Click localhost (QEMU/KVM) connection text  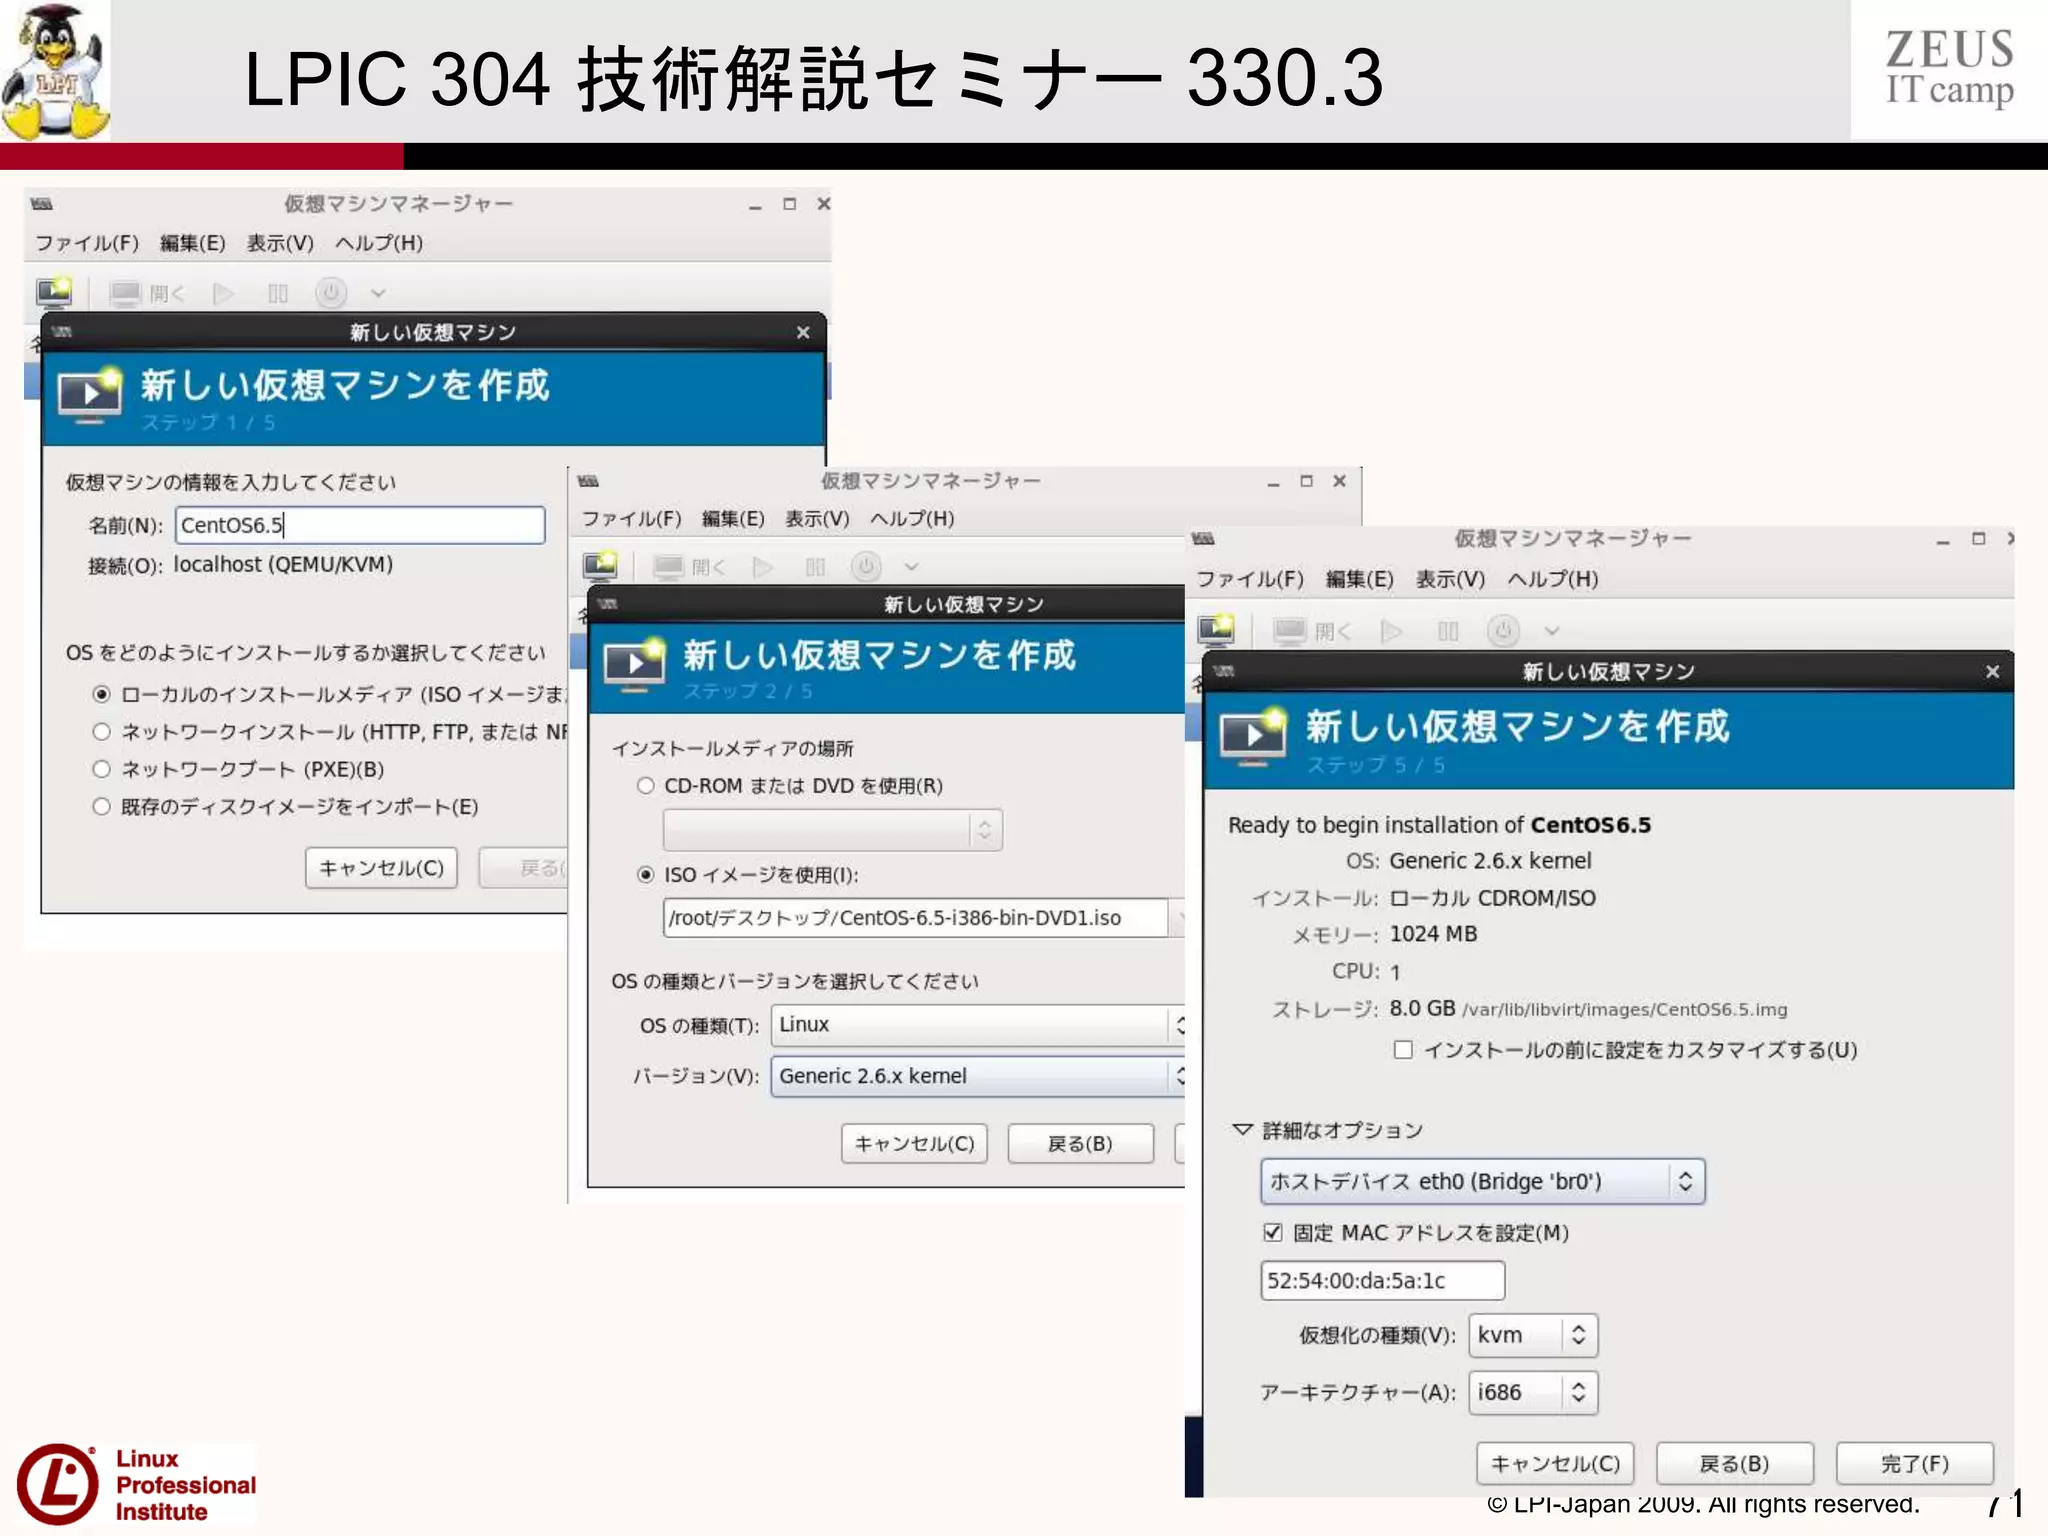pos(283,564)
